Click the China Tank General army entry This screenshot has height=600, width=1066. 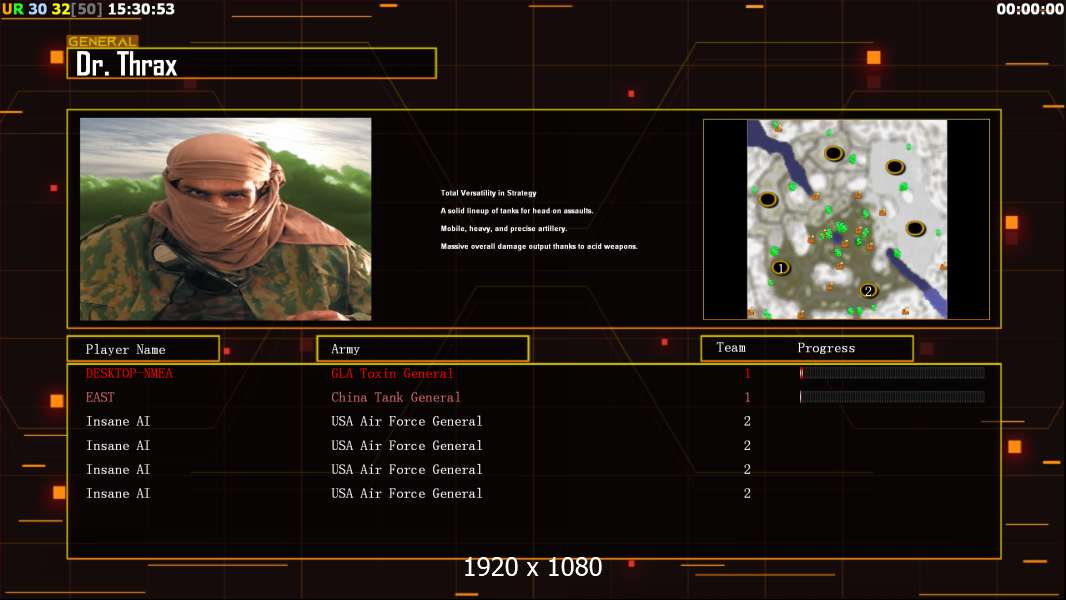pyautogui.click(x=396, y=398)
